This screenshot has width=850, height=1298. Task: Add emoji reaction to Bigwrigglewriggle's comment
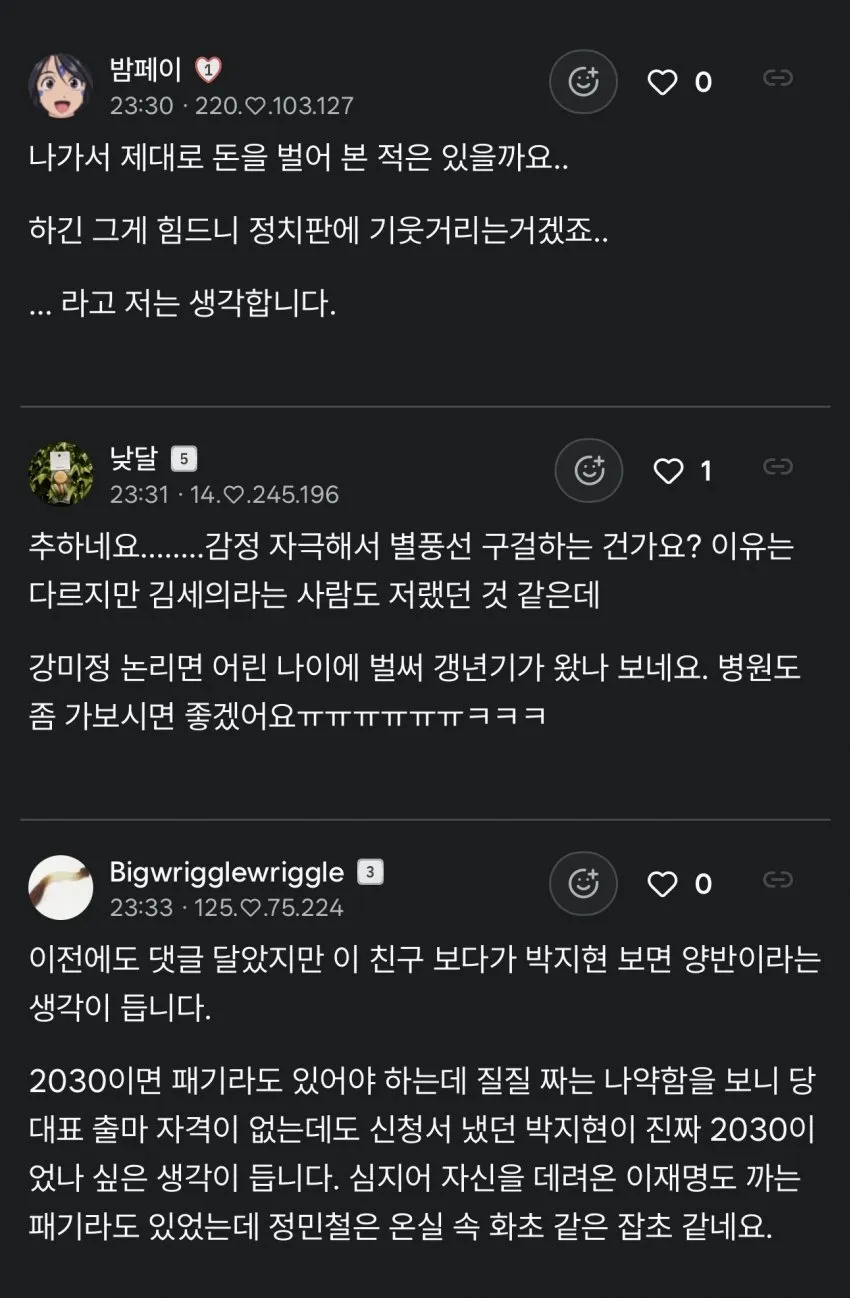point(583,883)
